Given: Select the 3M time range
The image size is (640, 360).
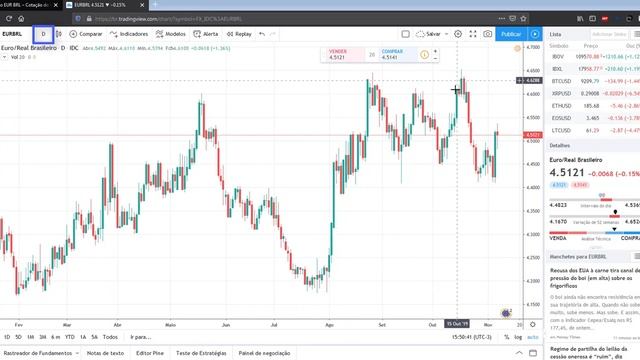Looking at the screenshot, I should tap(43, 337).
